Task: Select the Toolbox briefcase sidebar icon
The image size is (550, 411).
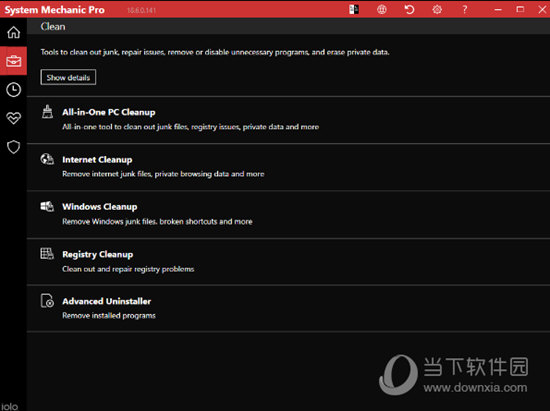Action: point(13,61)
